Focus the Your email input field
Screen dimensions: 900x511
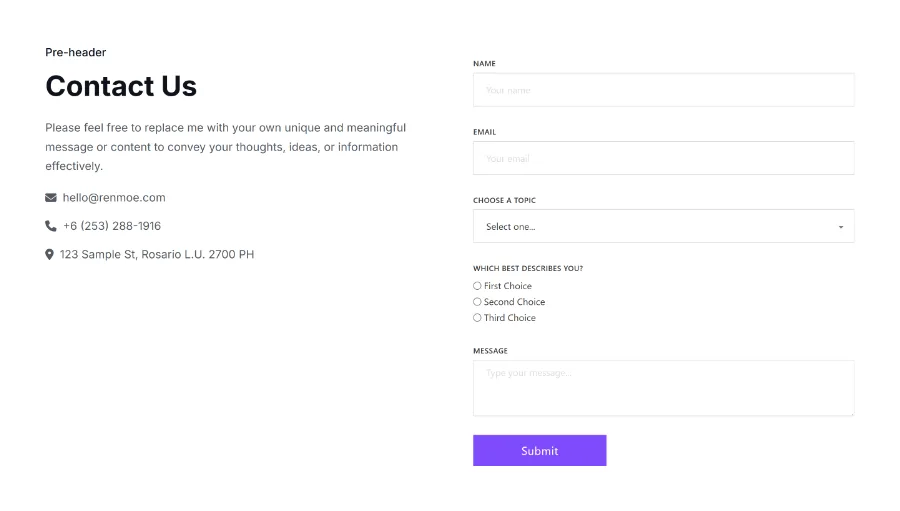(663, 158)
